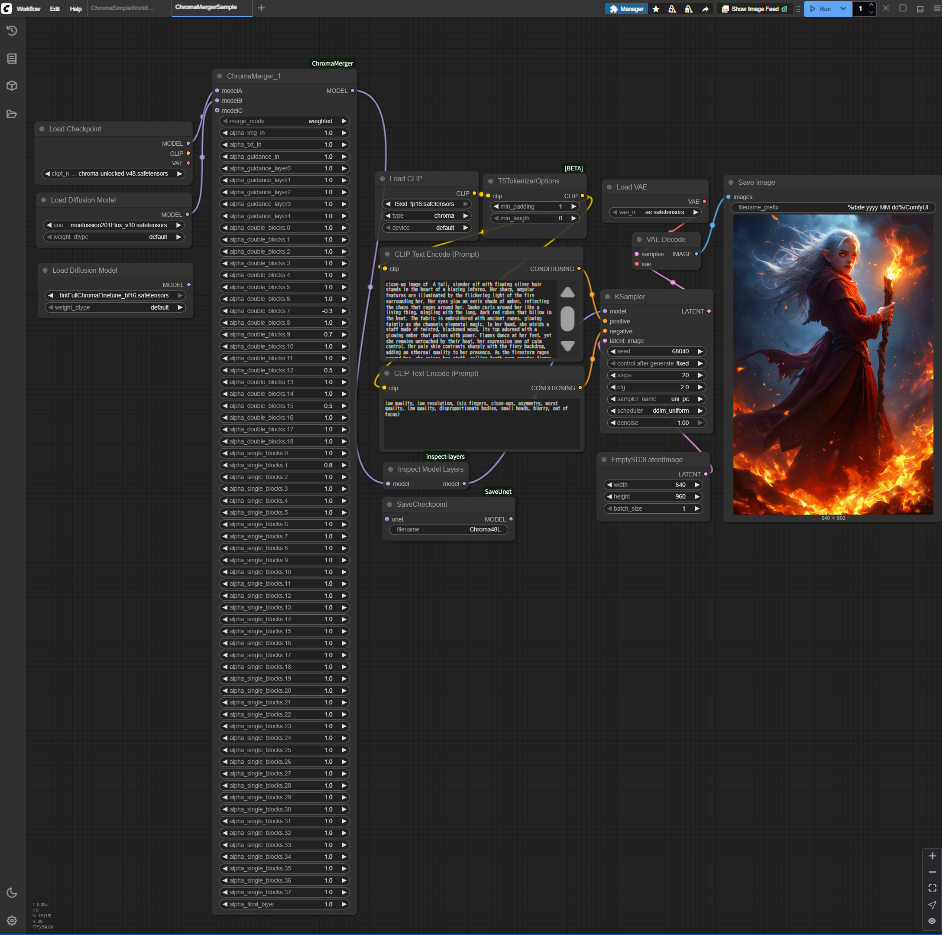The height and width of the screenshot is (935, 942).
Task: Click Show Image Feed button
Action: [755, 8]
